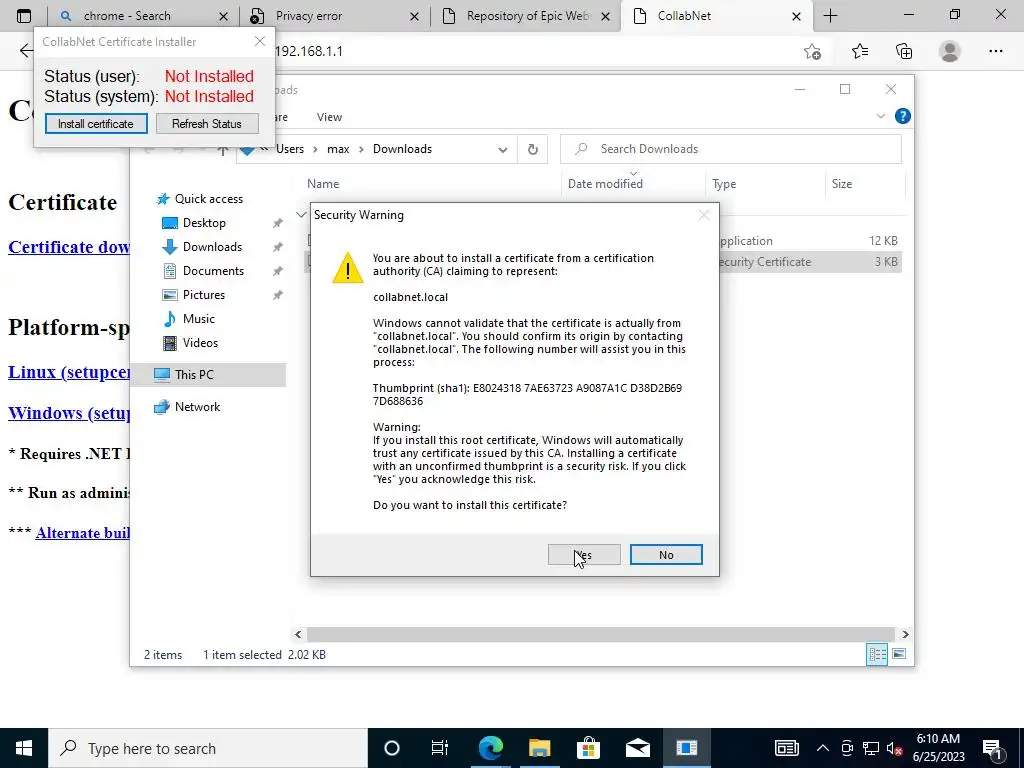Confirm certificate install with Yes button

click(x=584, y=554)
